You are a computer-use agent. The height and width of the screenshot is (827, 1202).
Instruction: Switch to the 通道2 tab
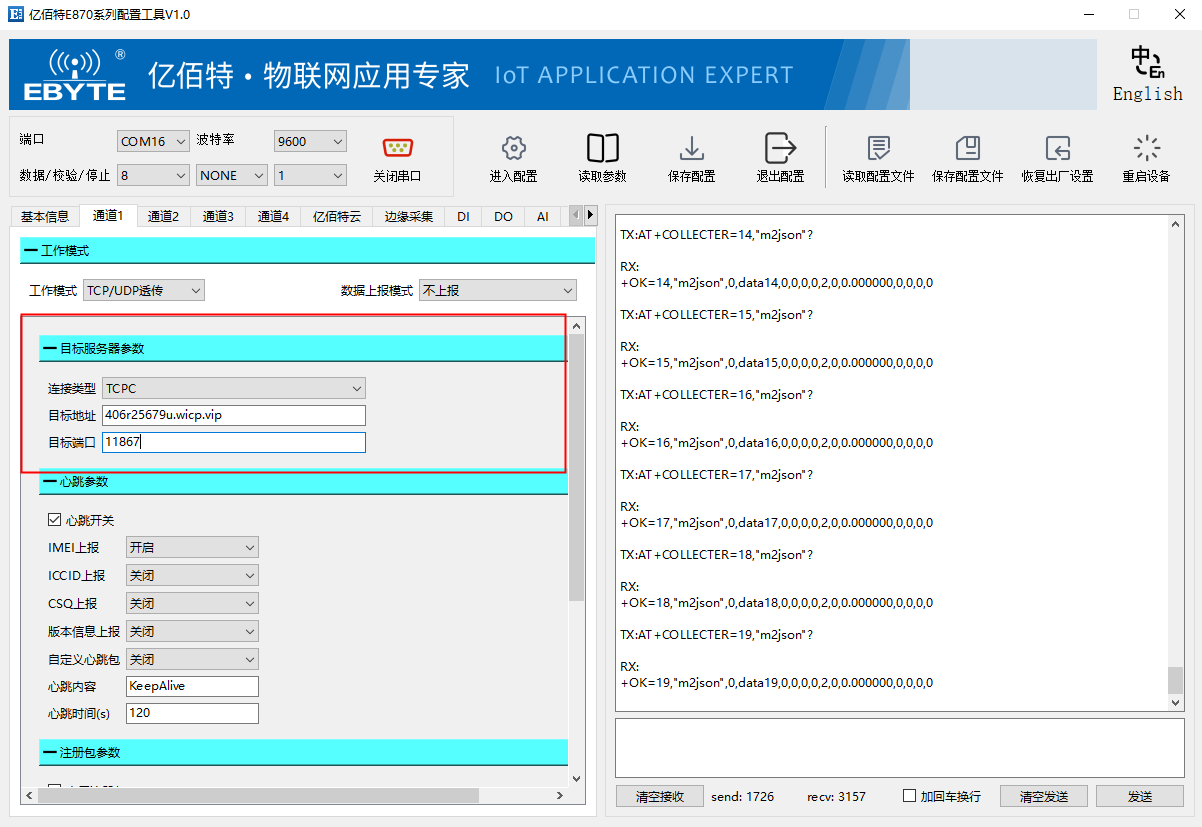163,216
